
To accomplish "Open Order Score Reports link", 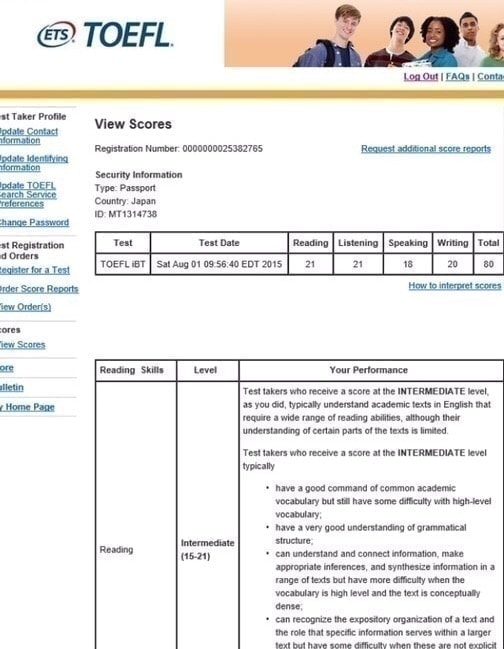I will [39, 289].
